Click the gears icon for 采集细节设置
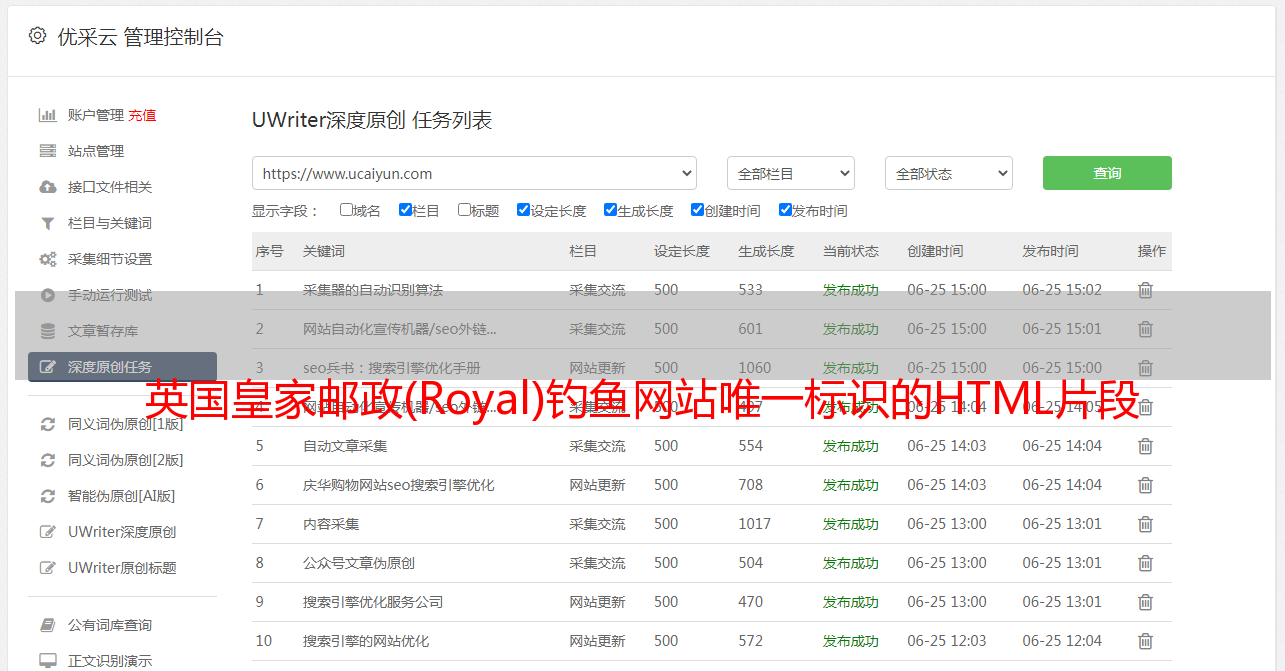Screen dimensions: 1285x671 coord(47,259)
